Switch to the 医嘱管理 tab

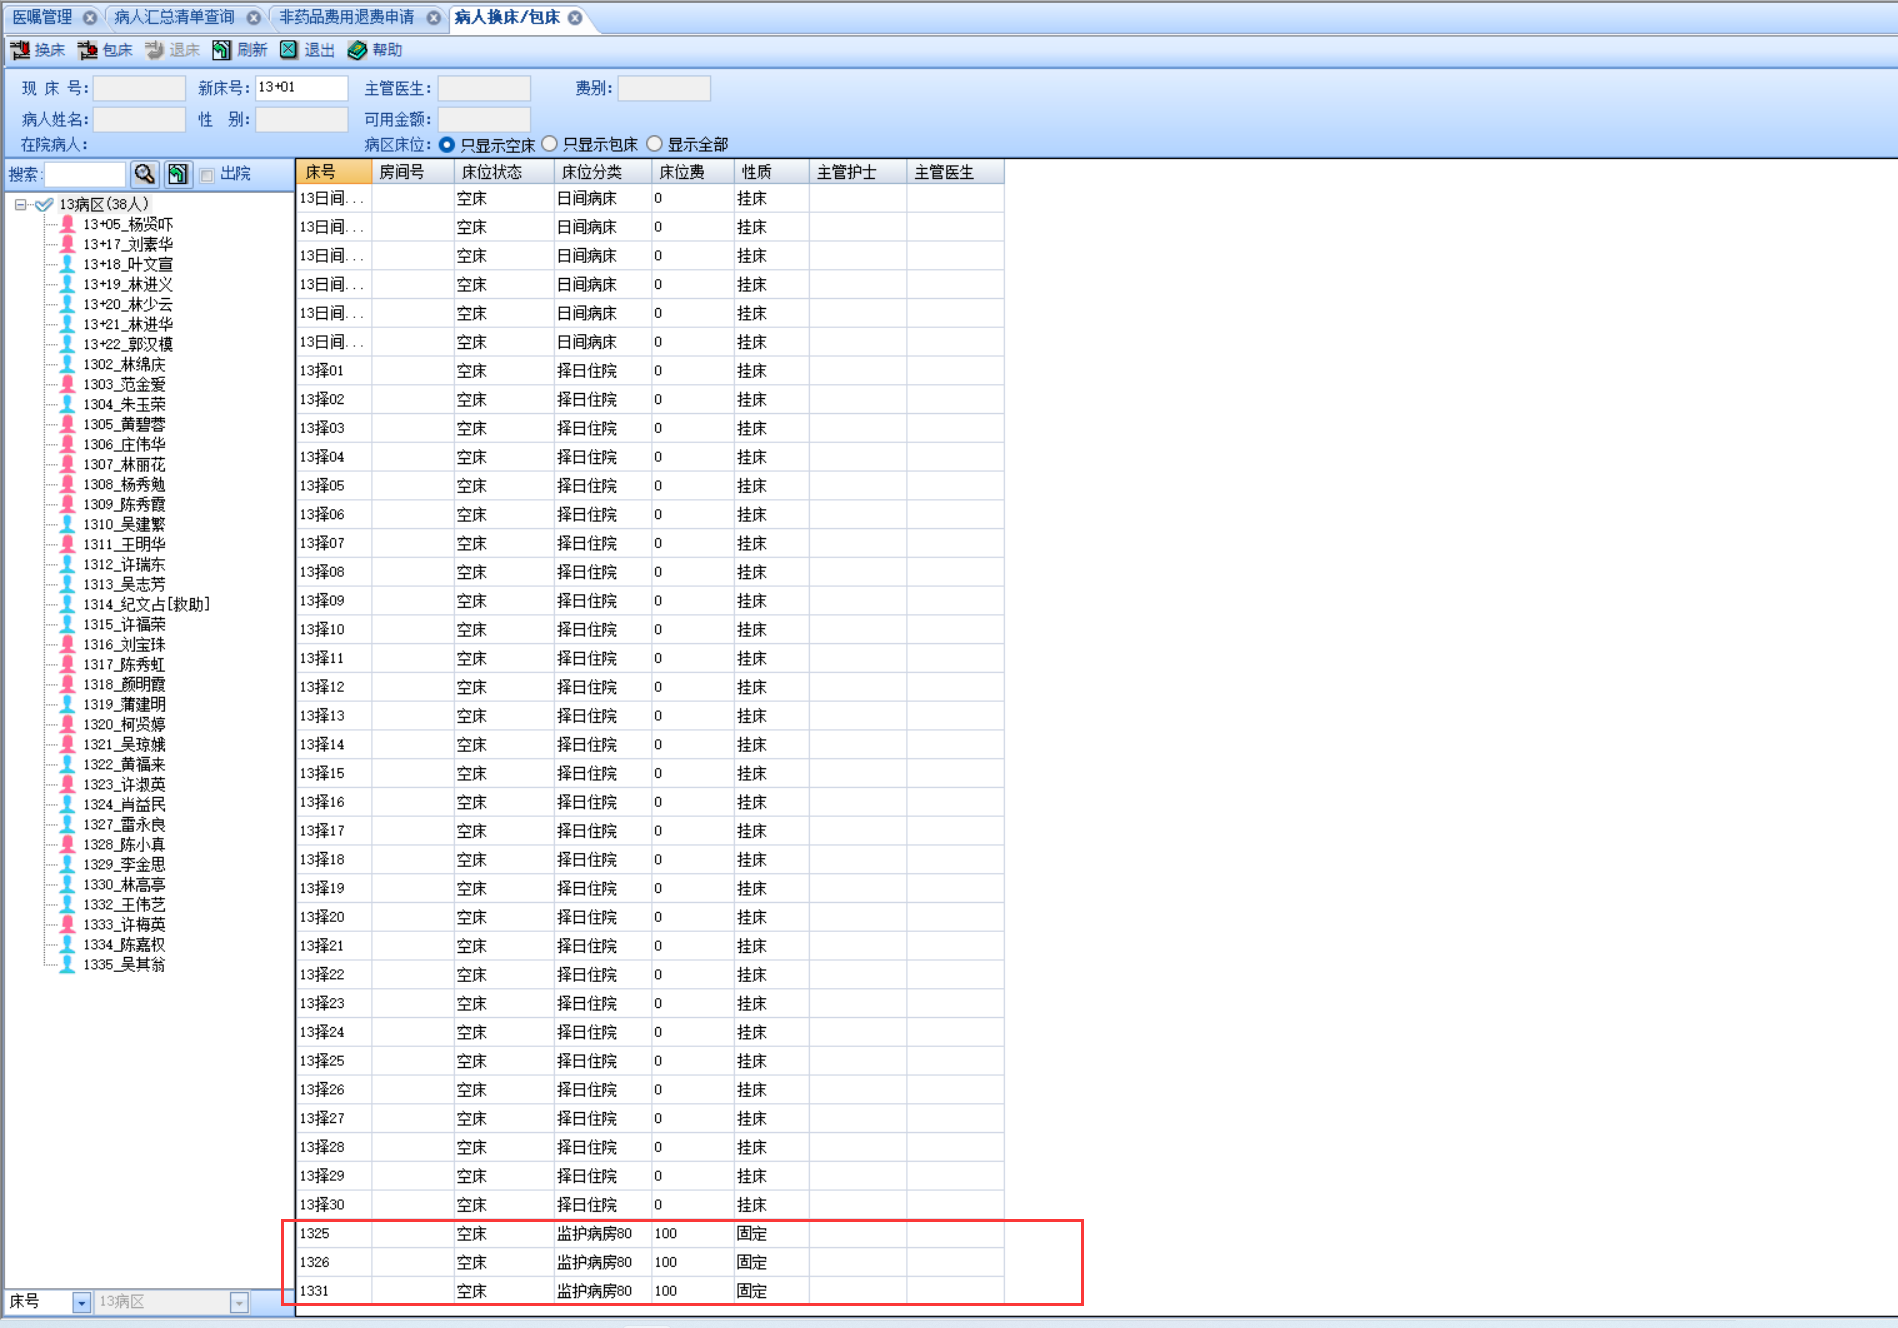42,18
